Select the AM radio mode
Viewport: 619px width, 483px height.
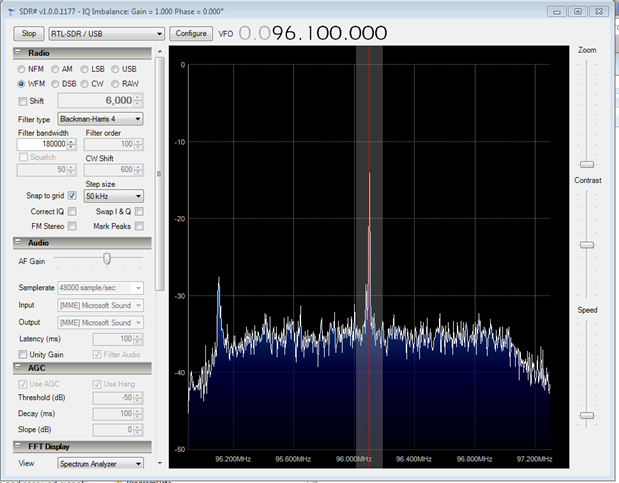[x=56, y=69]
